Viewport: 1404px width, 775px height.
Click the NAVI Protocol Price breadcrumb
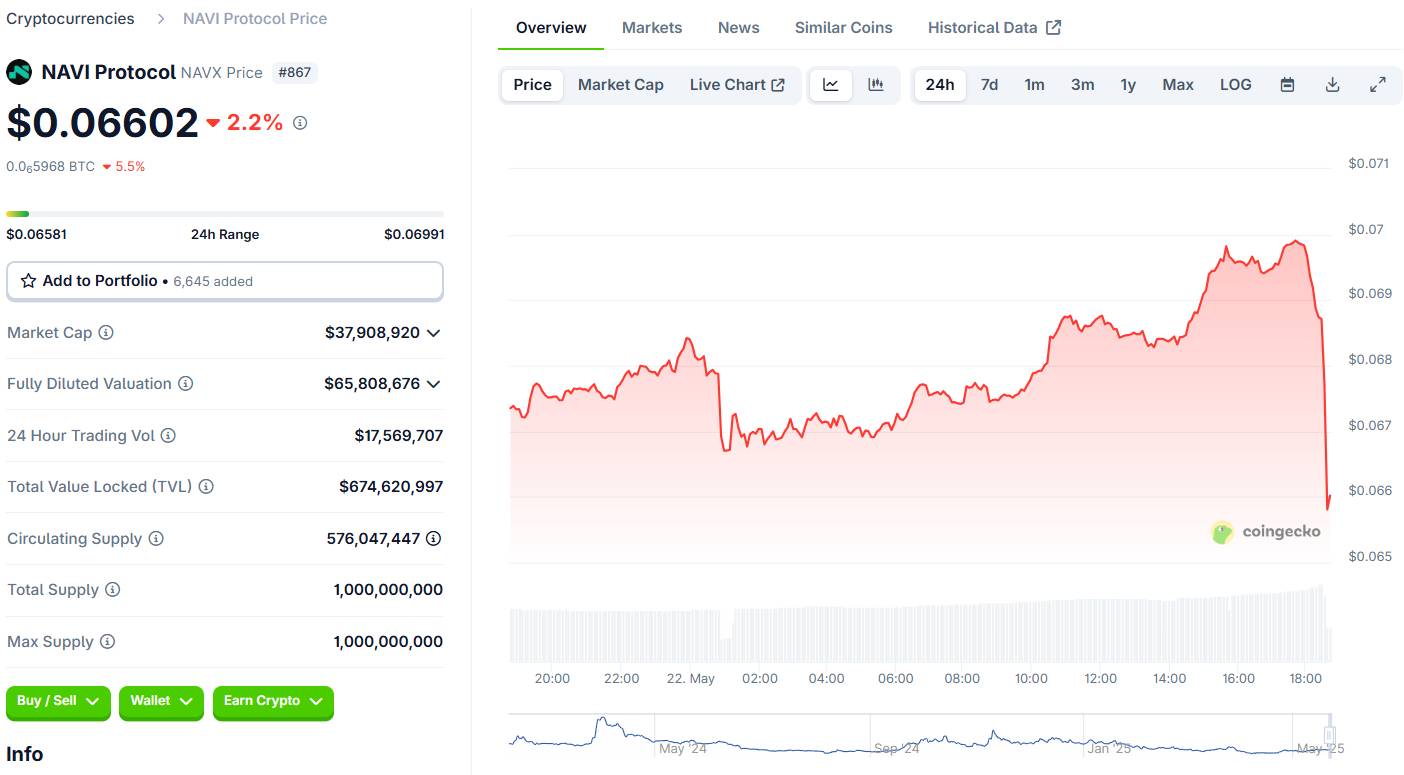(255, 18)
